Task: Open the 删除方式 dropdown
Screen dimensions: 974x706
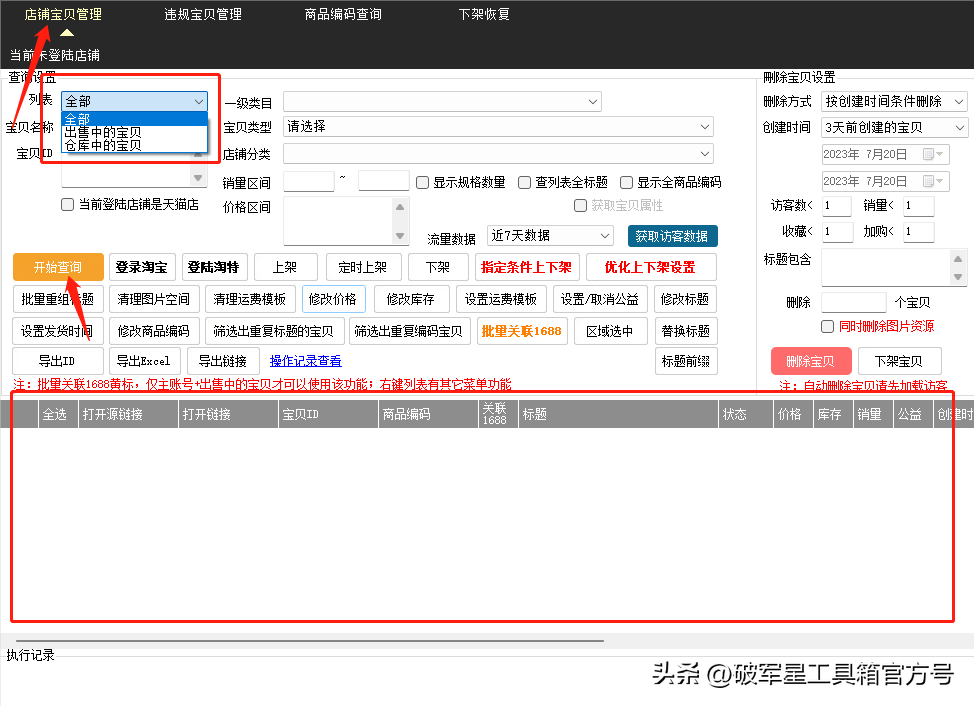Action: click(x=894, y=101)
